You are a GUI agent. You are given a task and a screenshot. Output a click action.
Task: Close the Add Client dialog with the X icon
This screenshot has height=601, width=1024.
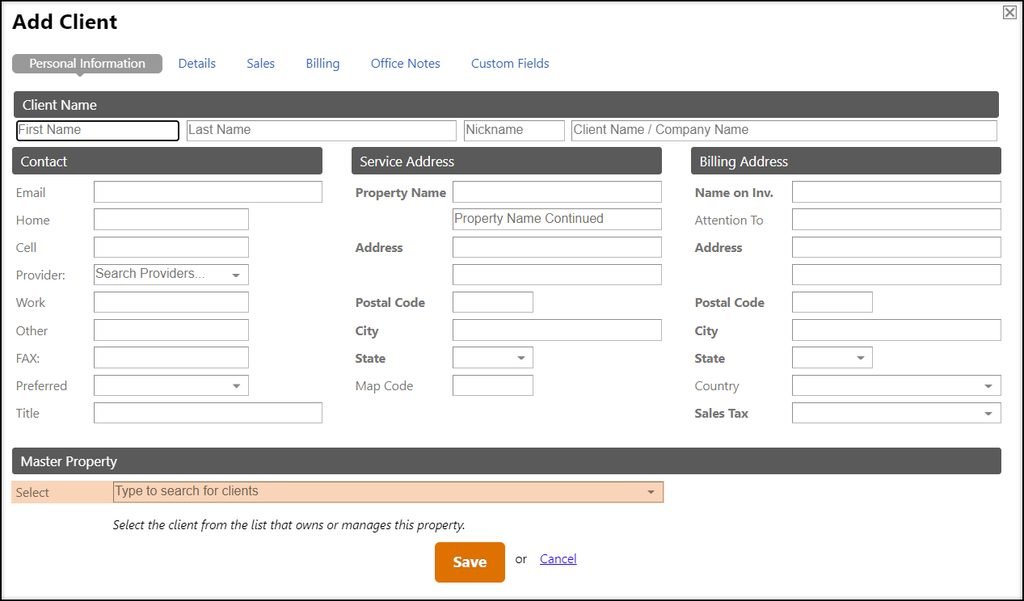pos(1010,12)
